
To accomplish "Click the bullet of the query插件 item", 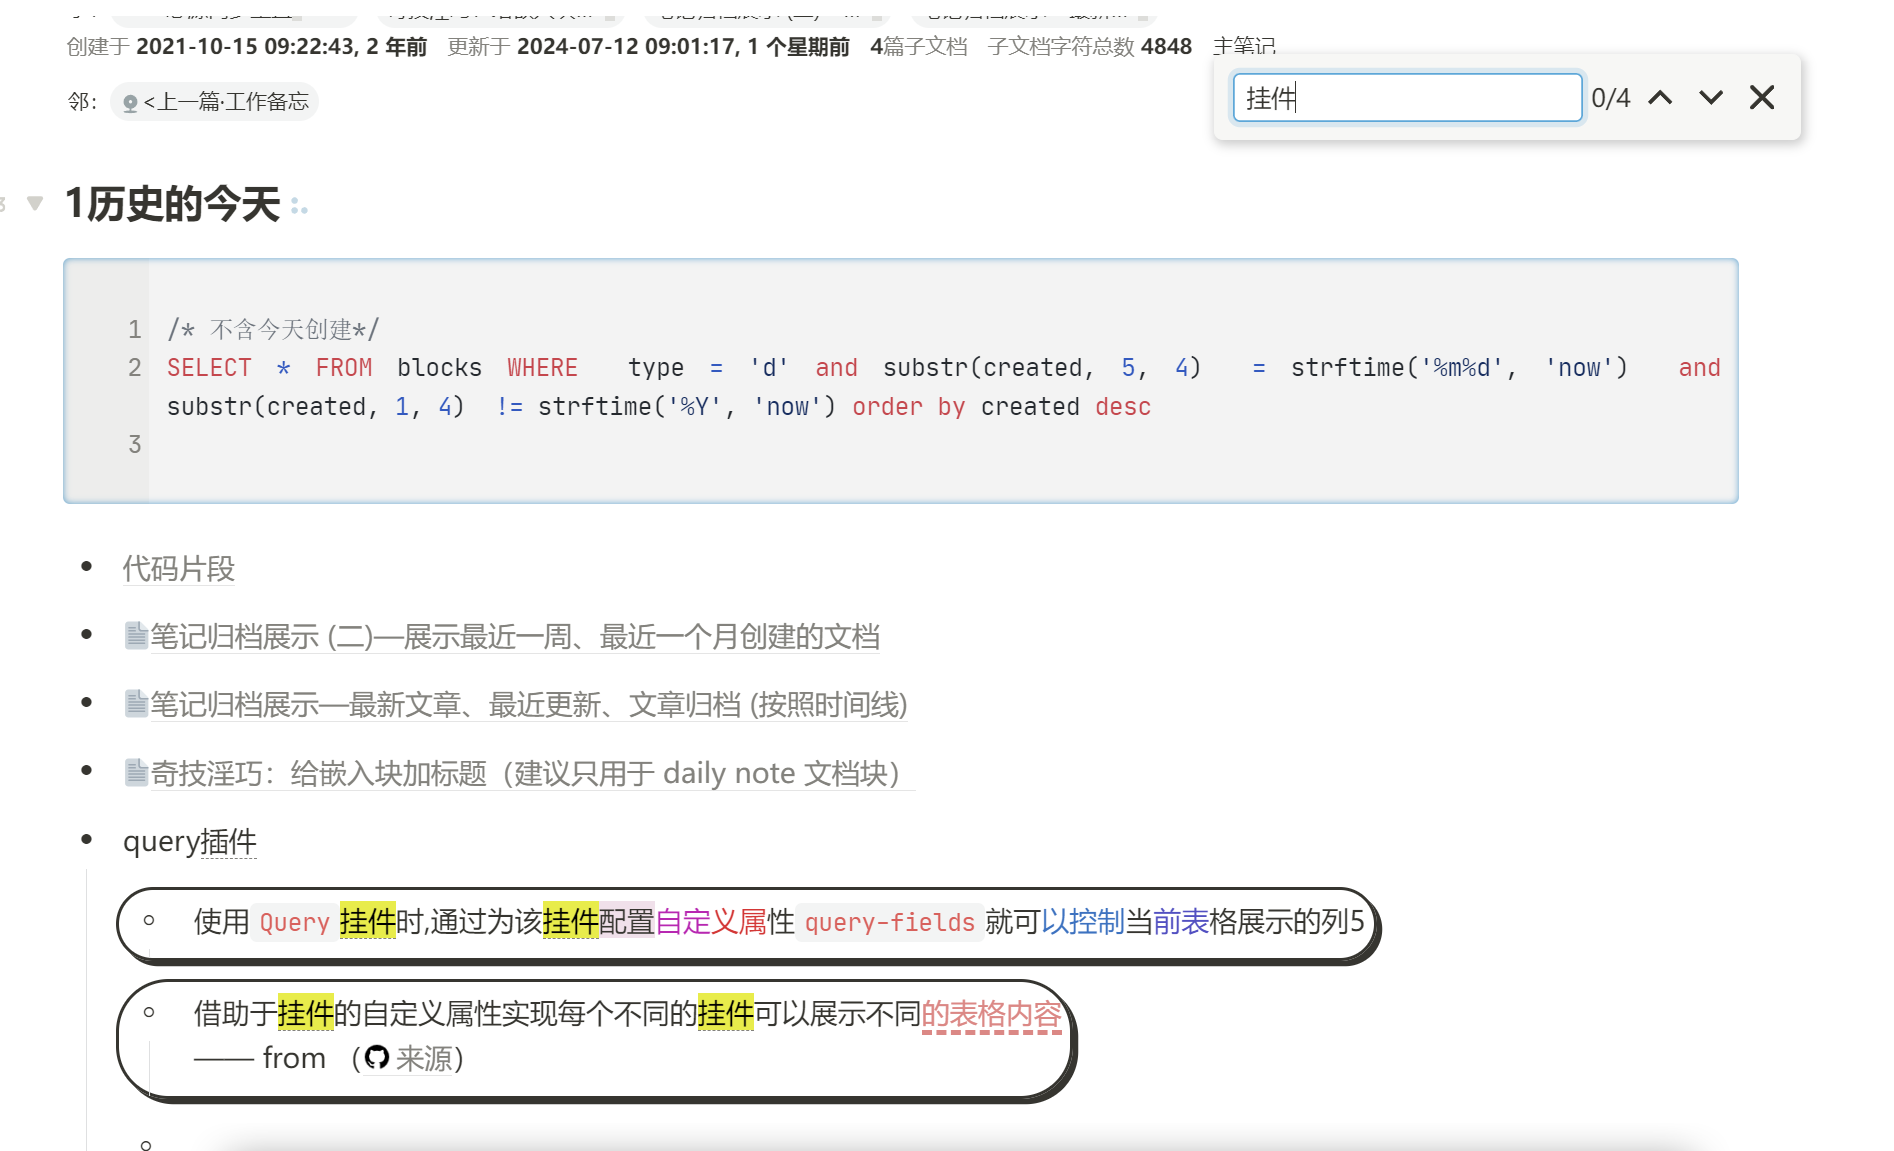I will (87, 840).
